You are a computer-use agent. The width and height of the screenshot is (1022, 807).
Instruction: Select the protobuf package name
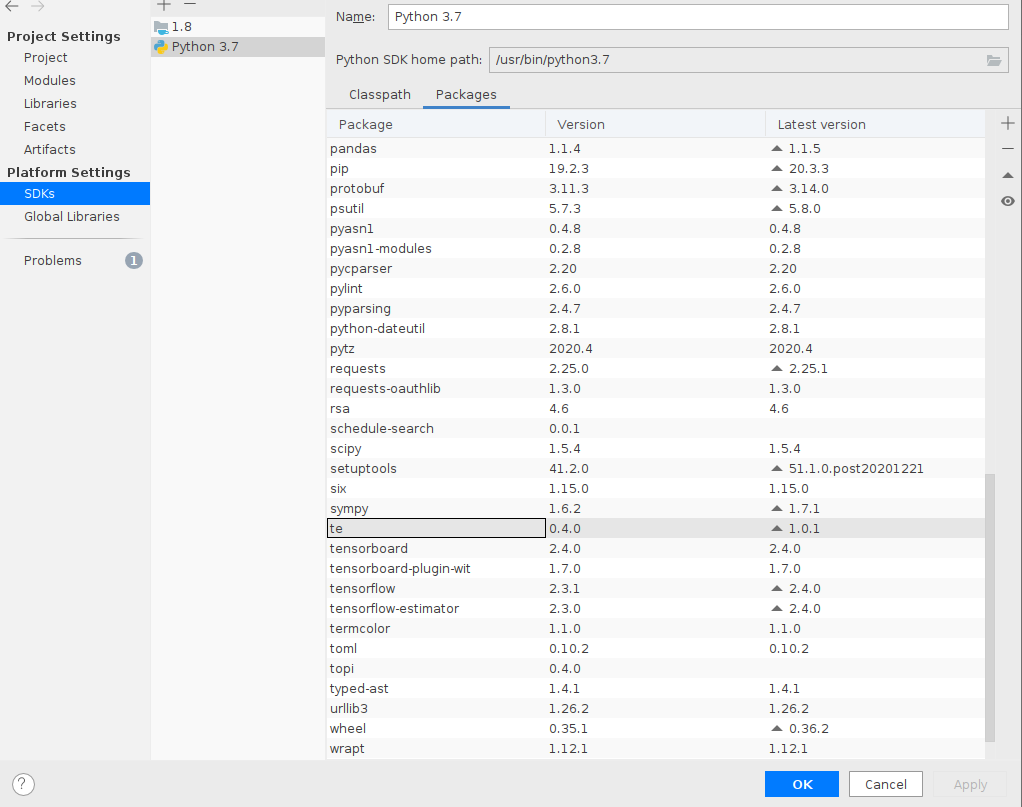point(357,189)
